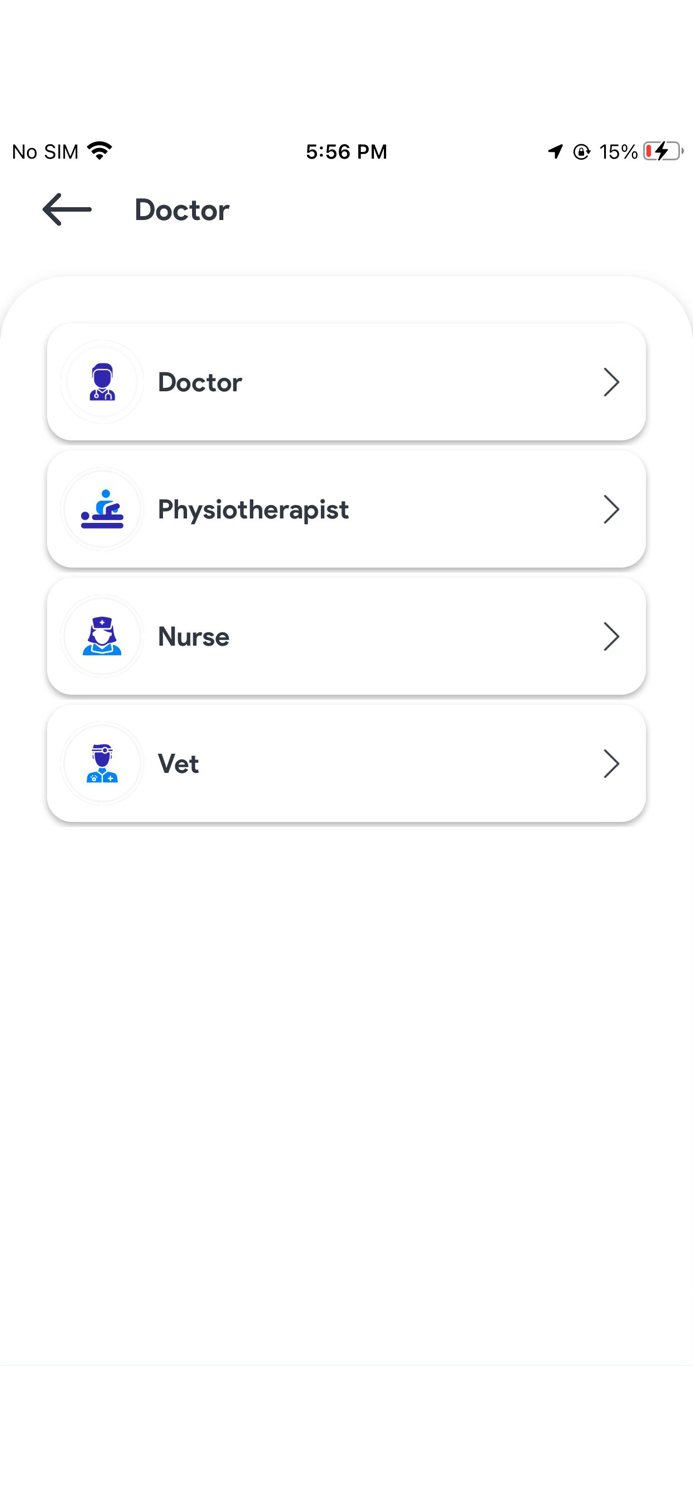This screenshot has width=693, height=1500.
Task: Open the Nurse list item
Action: tap(346, 636)
